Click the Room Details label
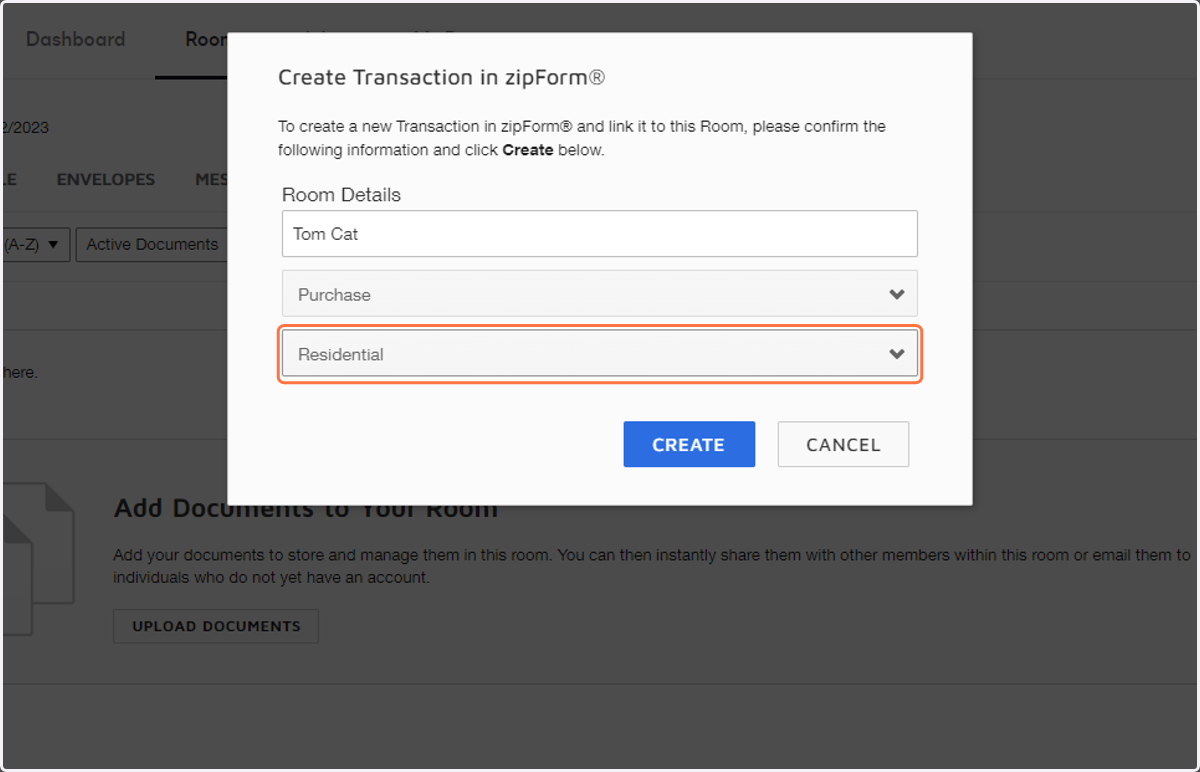This screenshot has height=772, width=1200. point(341,195)
